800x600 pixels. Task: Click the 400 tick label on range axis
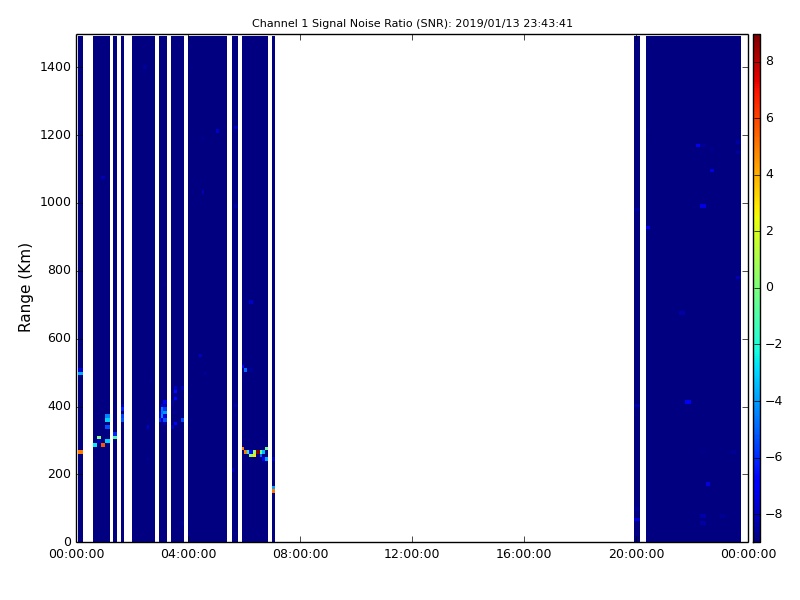59,406
